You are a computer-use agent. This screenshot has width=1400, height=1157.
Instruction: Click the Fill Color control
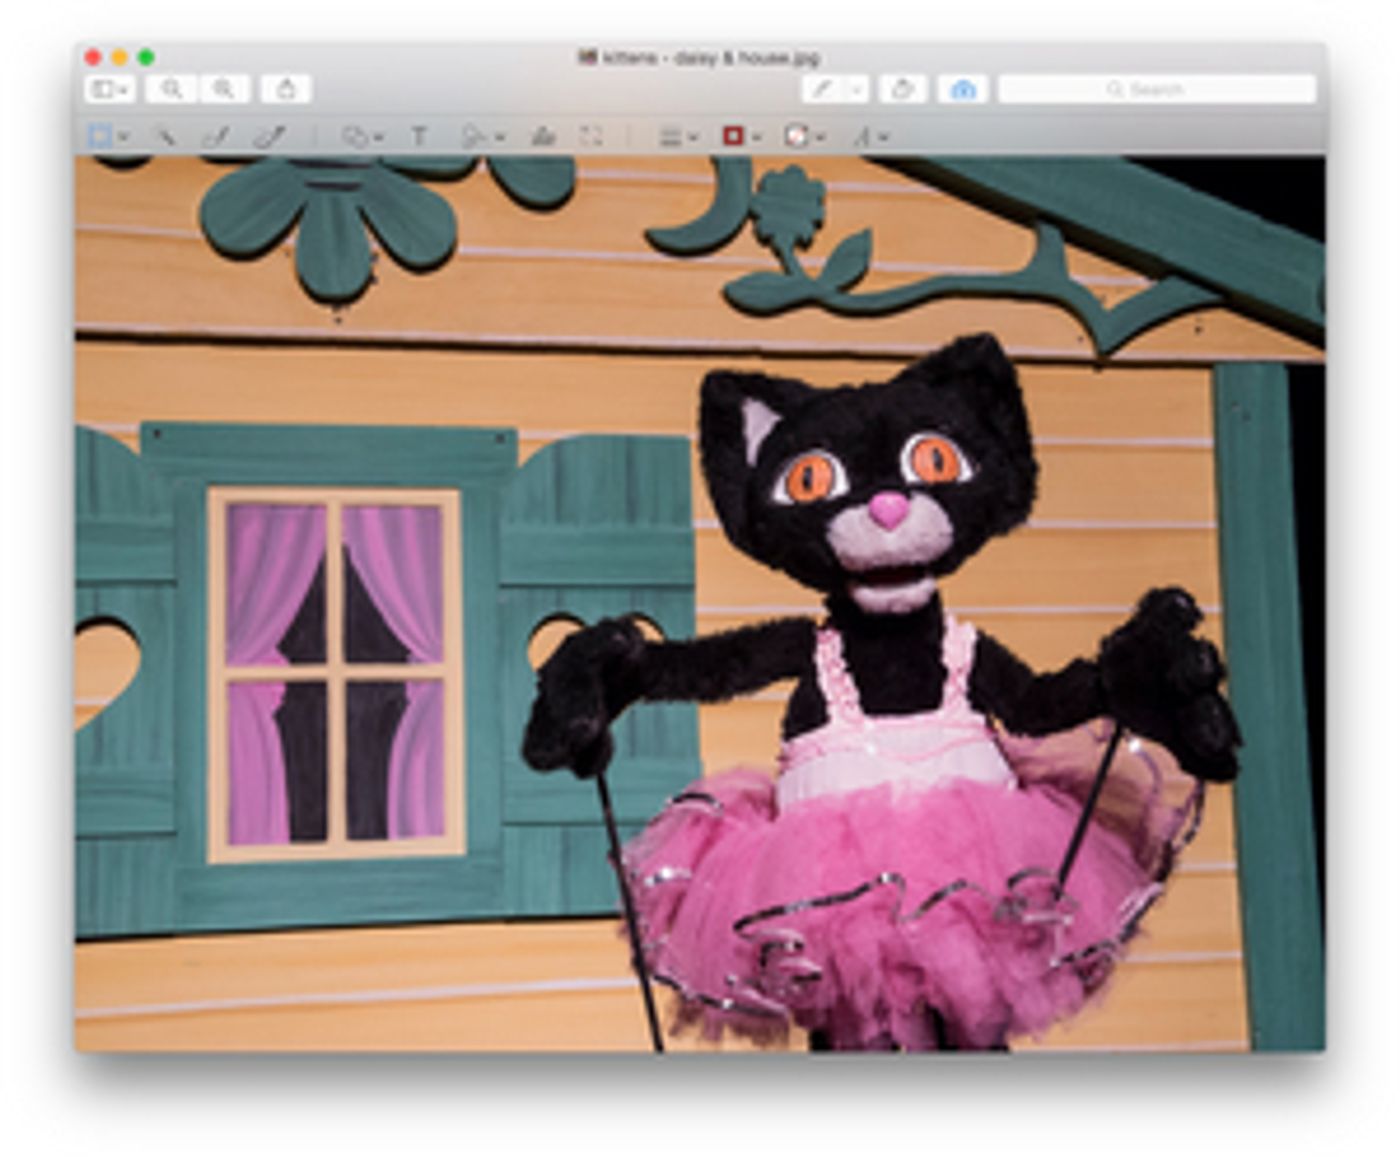[x=798, y=135]
